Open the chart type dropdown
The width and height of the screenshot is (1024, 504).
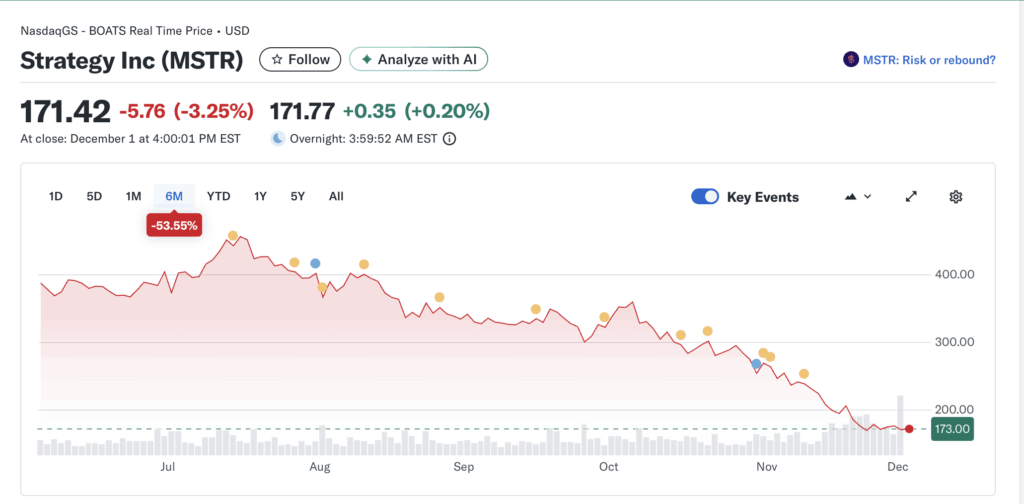coord(858,197)
